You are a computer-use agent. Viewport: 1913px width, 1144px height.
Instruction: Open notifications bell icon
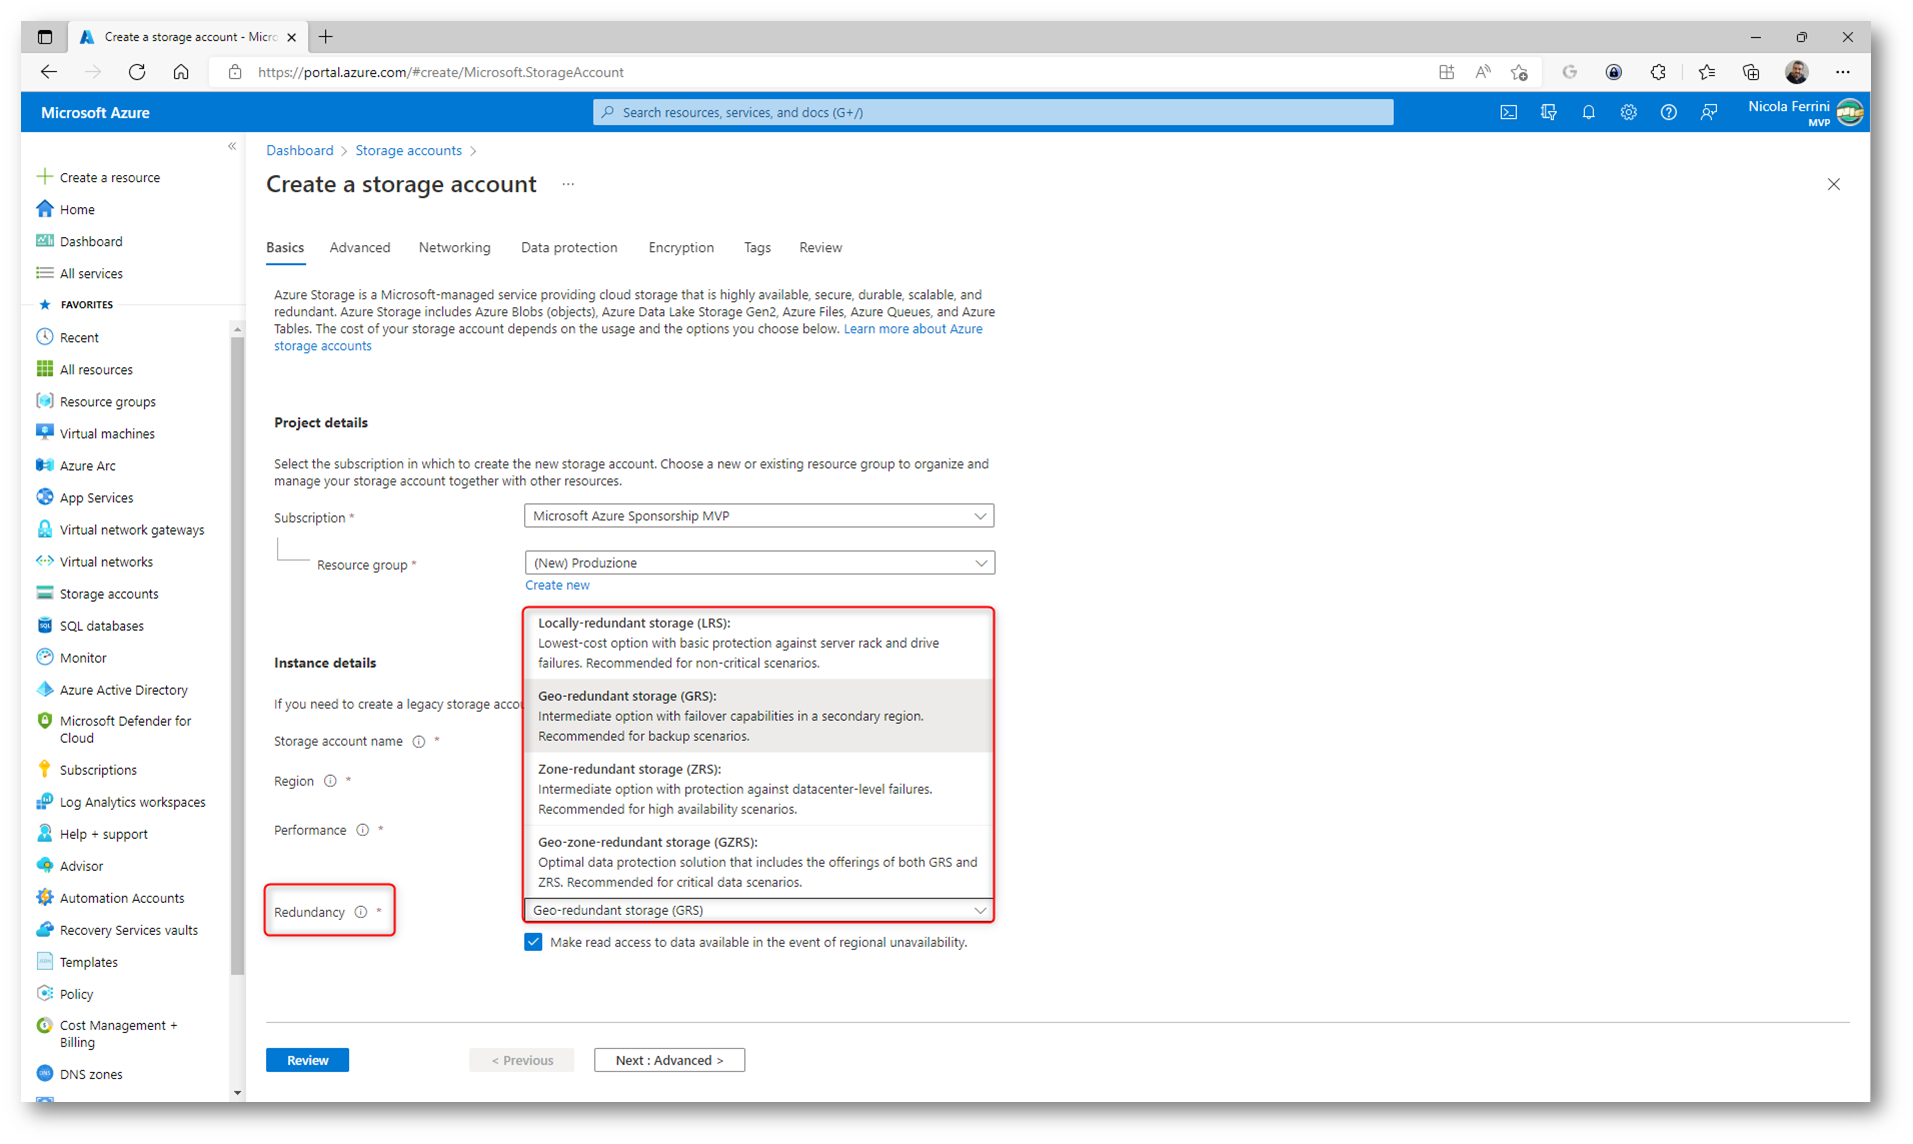pyautogui.click(x=1588, y=113)
